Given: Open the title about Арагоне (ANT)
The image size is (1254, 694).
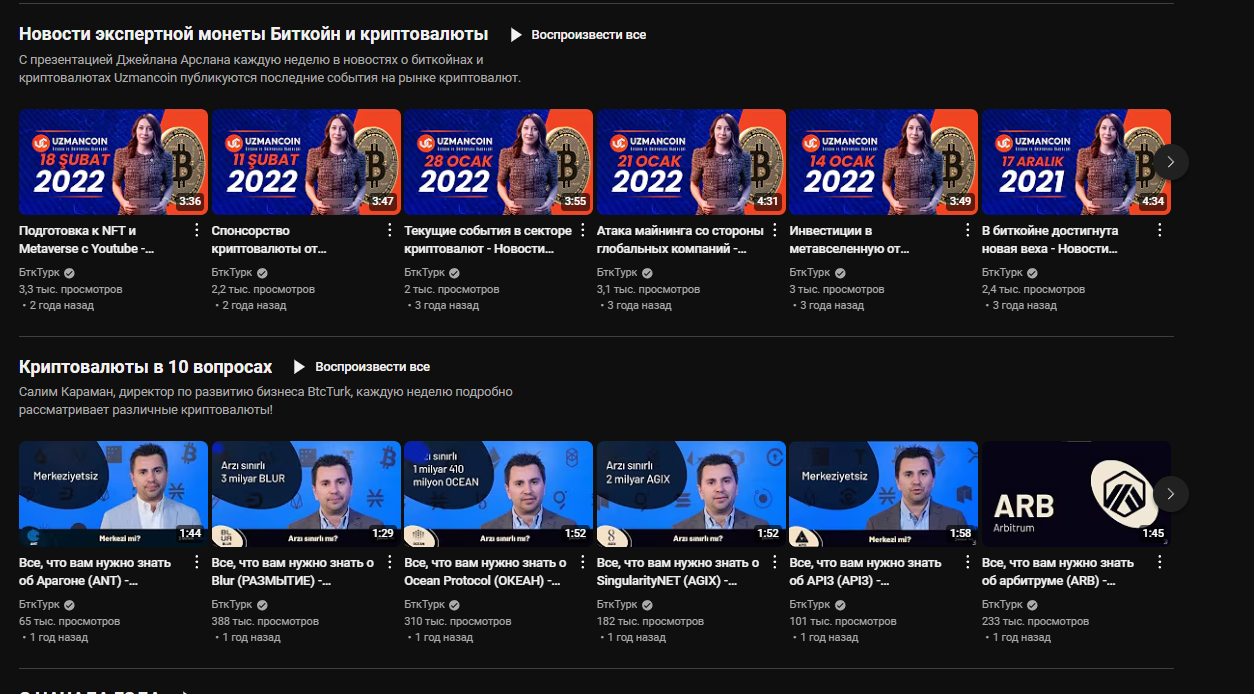Looking at the screenshot, I should pyautogui.click(x=95, y=571).
